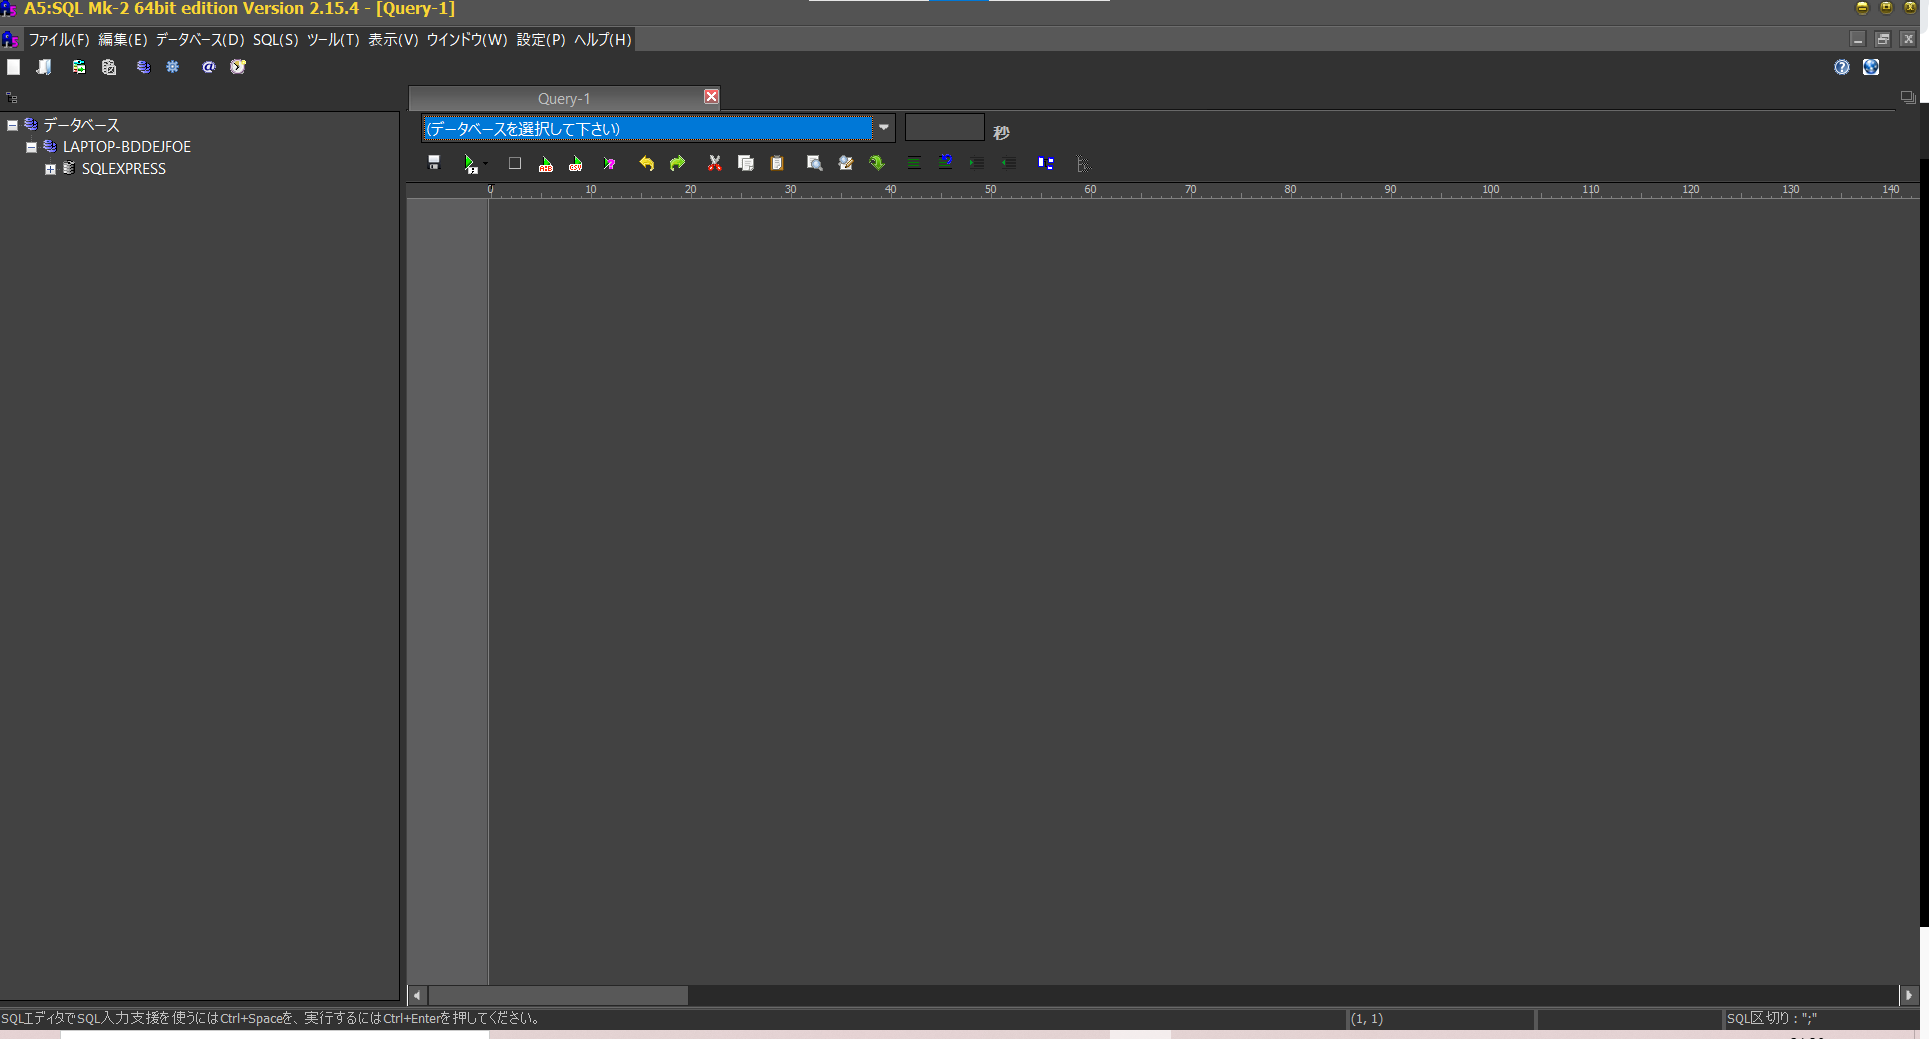The width and height of the screenshot is (1929, 1039).
Task: Click the database combo box arrow button
Action: pyautogui.click(x=884, y=129)
